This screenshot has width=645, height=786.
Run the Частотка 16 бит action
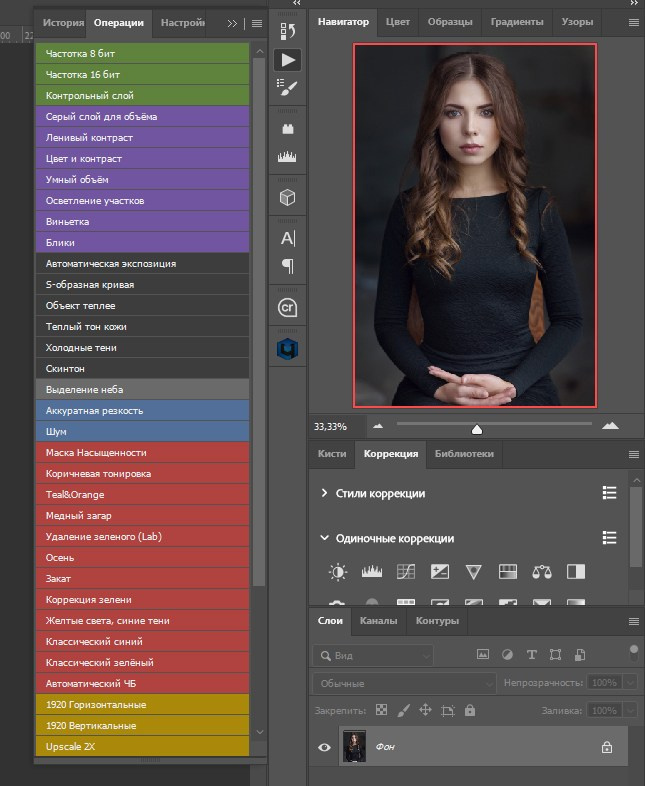142,75
